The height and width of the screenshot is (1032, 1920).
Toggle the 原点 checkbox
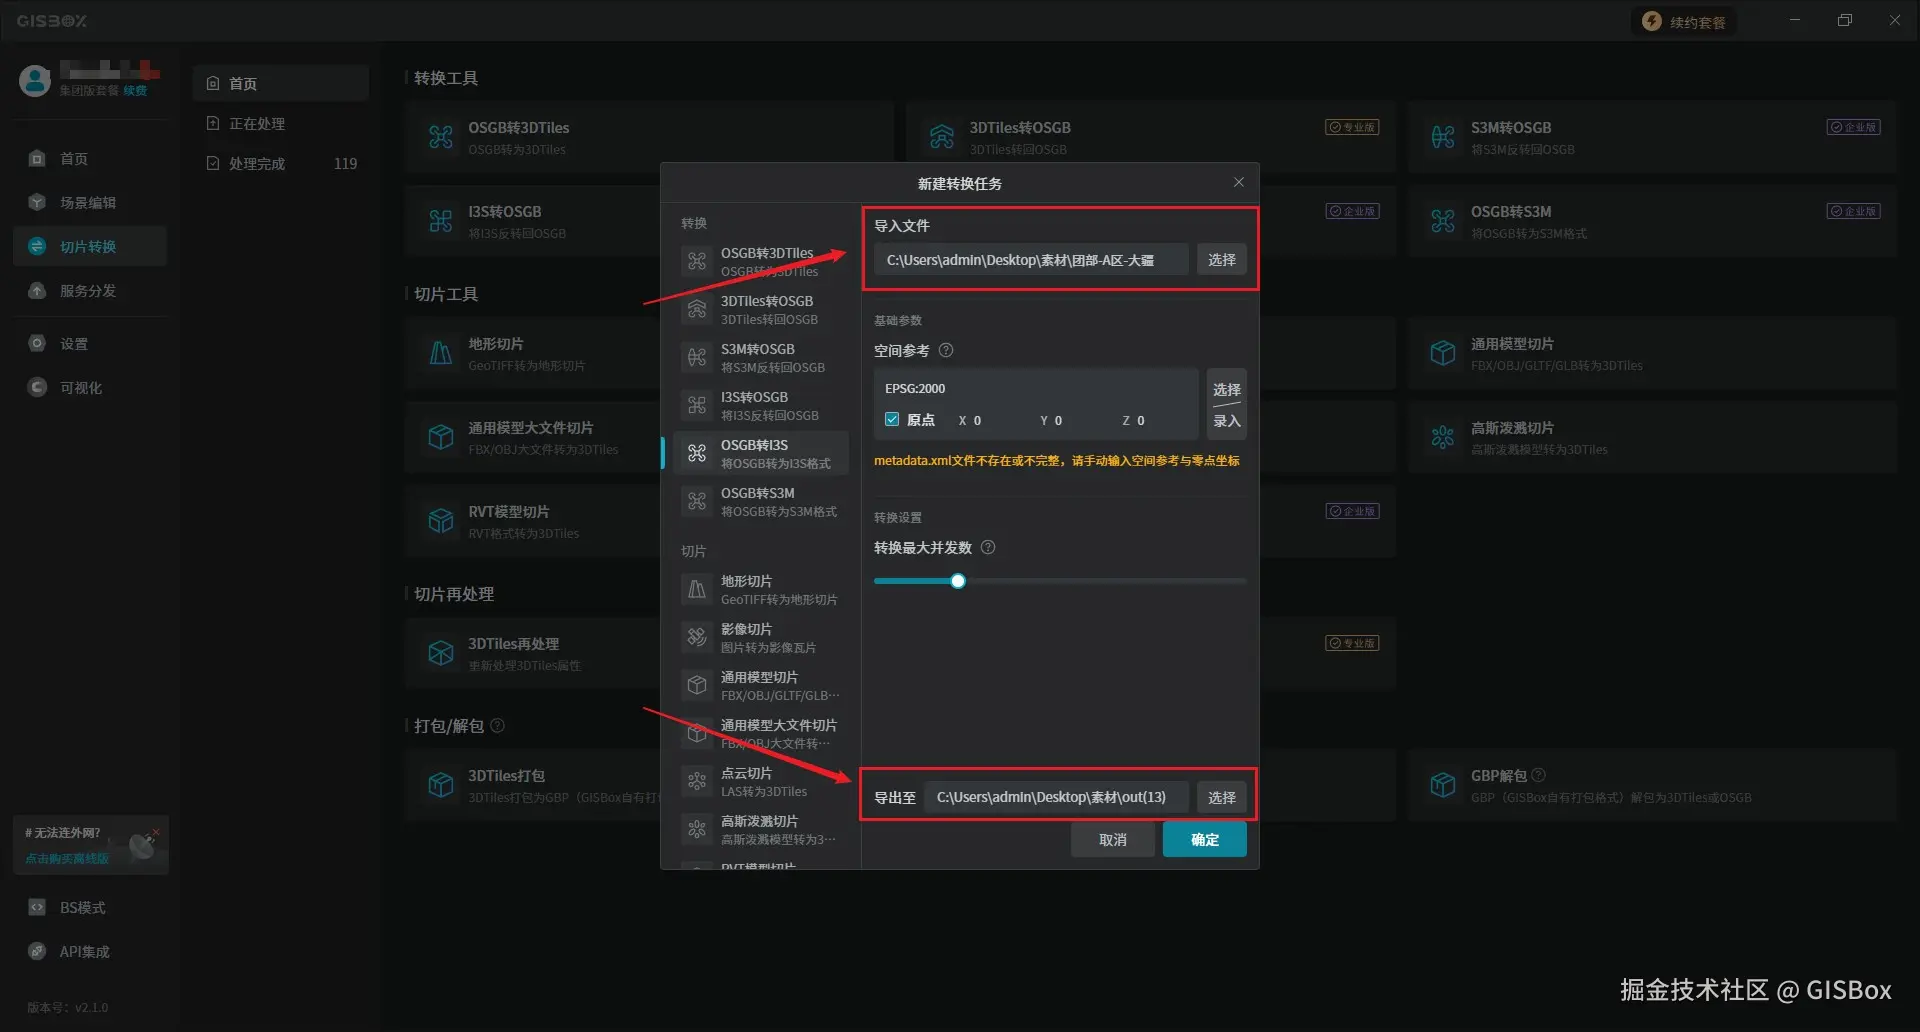892,419
